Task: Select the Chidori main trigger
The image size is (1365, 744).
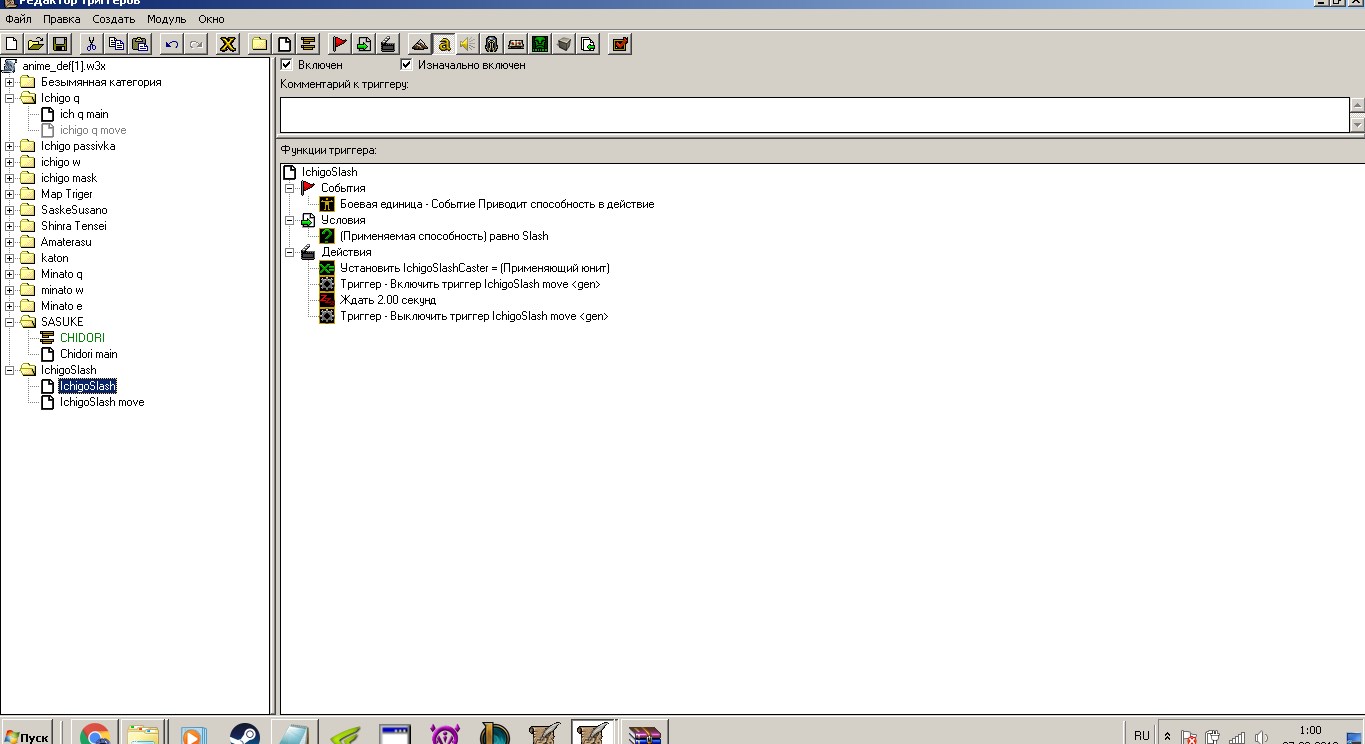Action: 88,354
